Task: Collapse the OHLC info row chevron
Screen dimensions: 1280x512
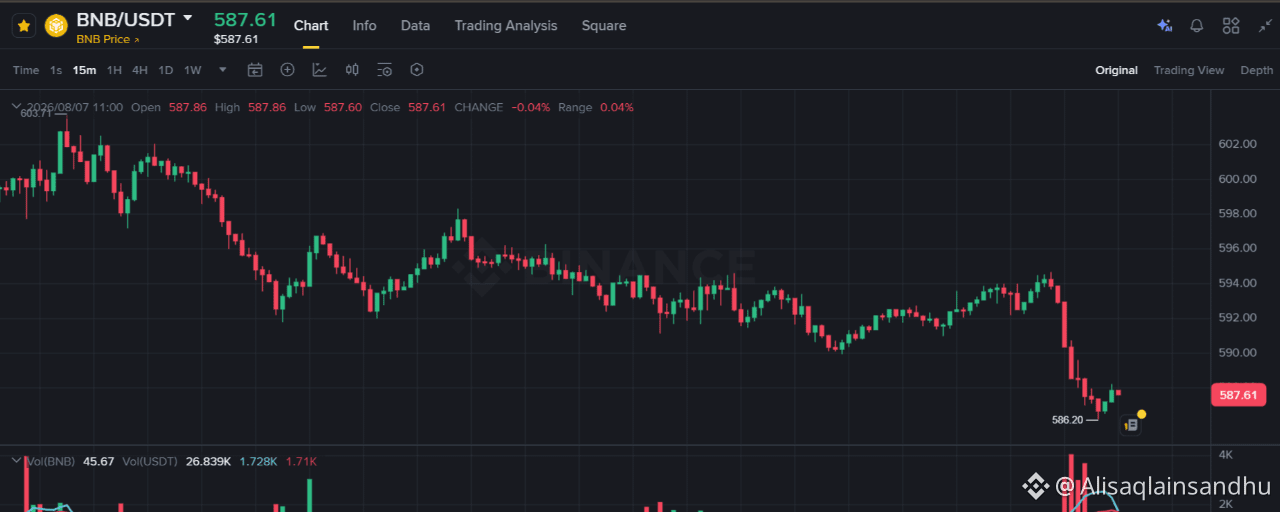Action: (x=16, y=107)
